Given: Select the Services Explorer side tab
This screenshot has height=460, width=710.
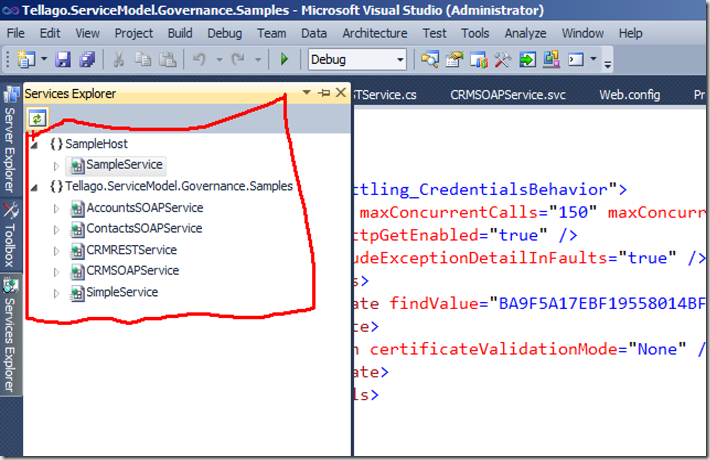Looking at the screenshot, I should tap(10, 335).
